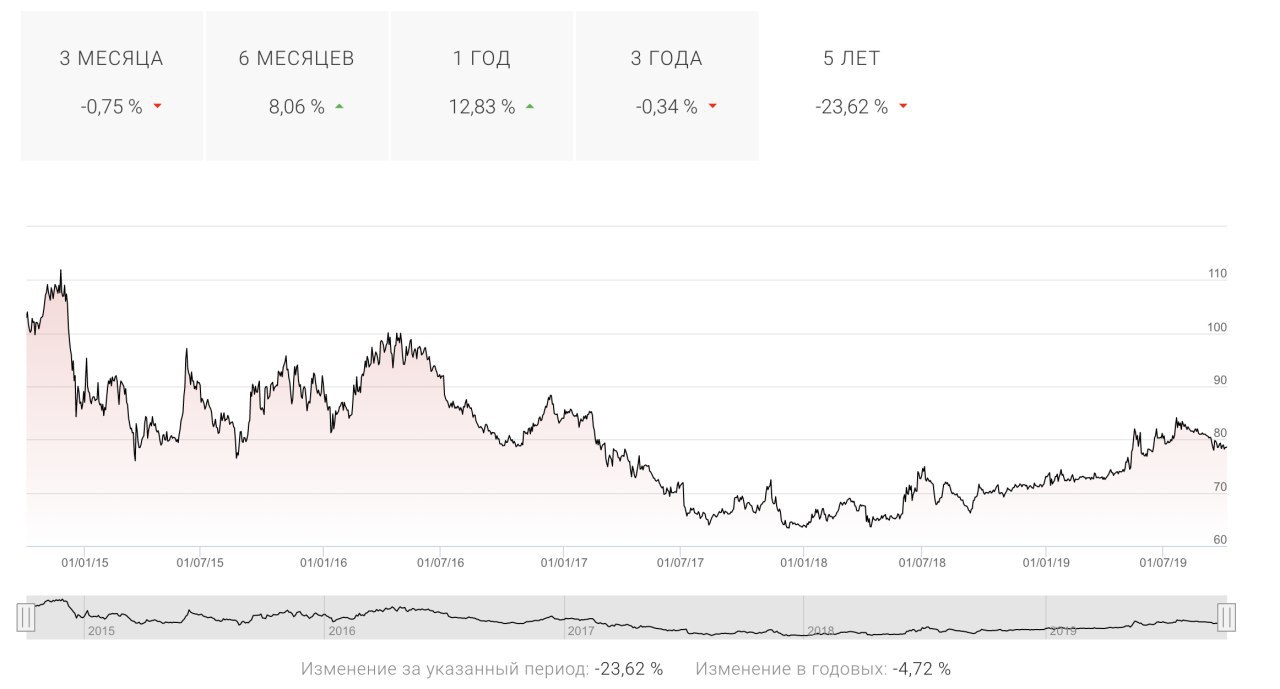1280x689 pixels.
Task: Click the 01/07/19 axis date label
Action: [x=1163, y=562]
